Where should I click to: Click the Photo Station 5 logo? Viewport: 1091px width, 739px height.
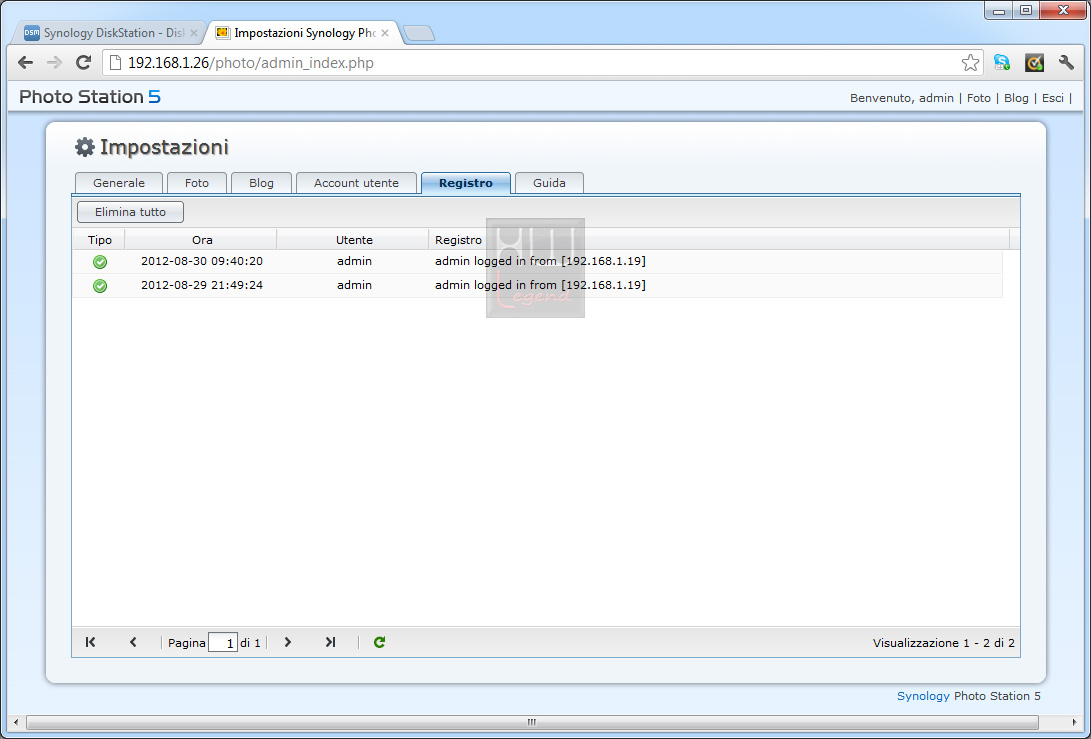[x=90, y=97]
